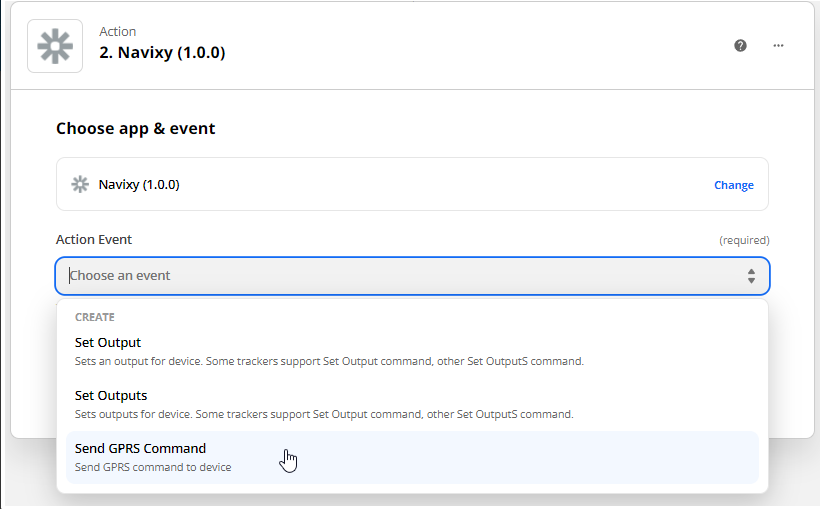Select the Set Output event

(413, 352)
